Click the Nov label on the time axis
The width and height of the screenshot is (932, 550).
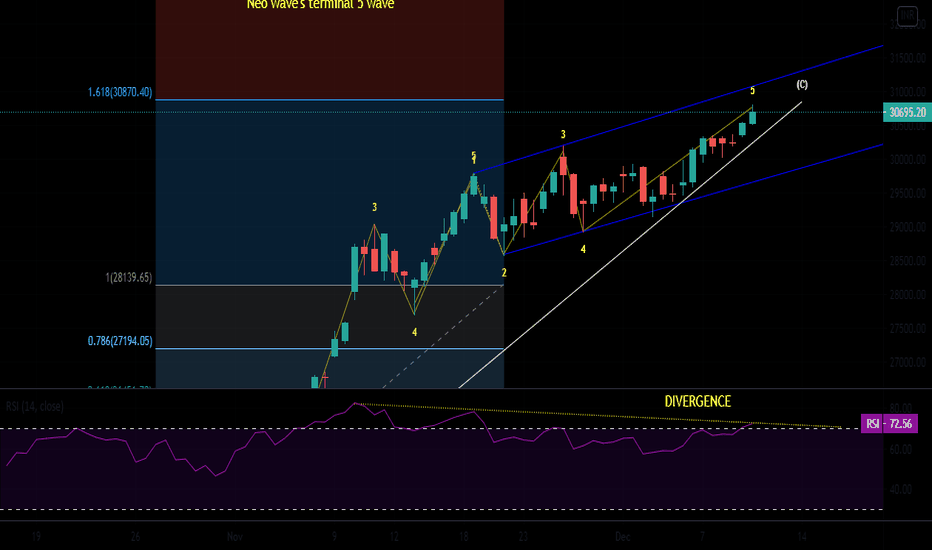(x=235, y=536)
